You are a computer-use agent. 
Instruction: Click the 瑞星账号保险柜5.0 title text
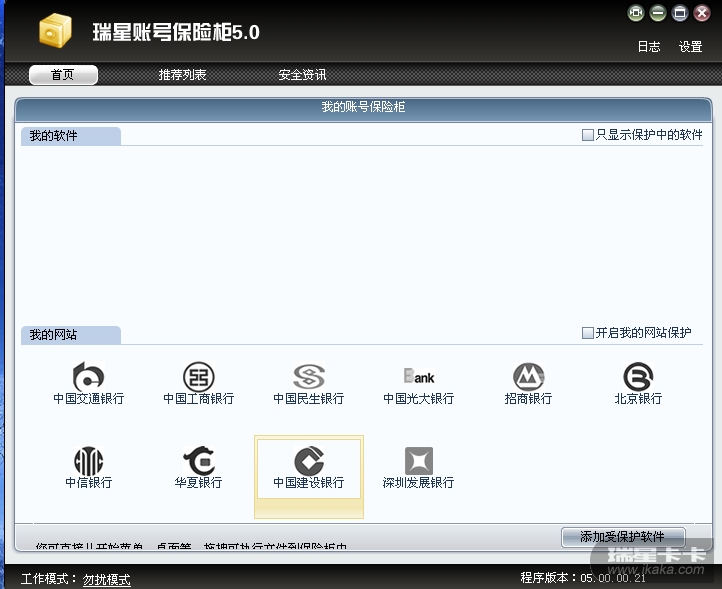[x=176, y=32]
